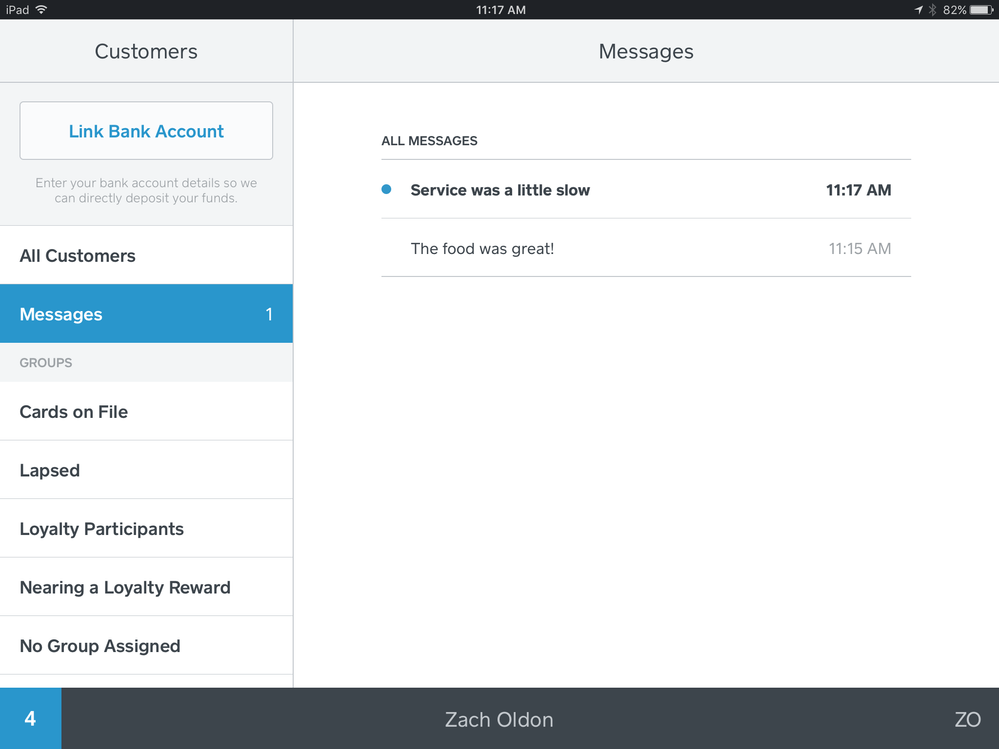Tap the Bluetooth status icon
999x749 pixels.
(932, 9)
